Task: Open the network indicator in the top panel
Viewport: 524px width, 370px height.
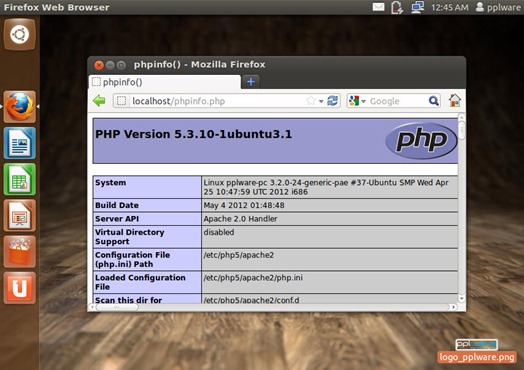Action: click(417, 7)
